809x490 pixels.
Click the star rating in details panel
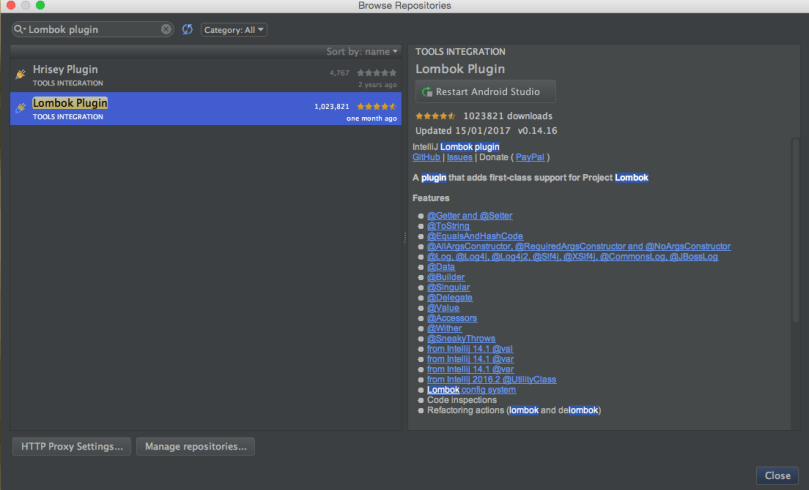pyautogui.click(x=435, y=116)
